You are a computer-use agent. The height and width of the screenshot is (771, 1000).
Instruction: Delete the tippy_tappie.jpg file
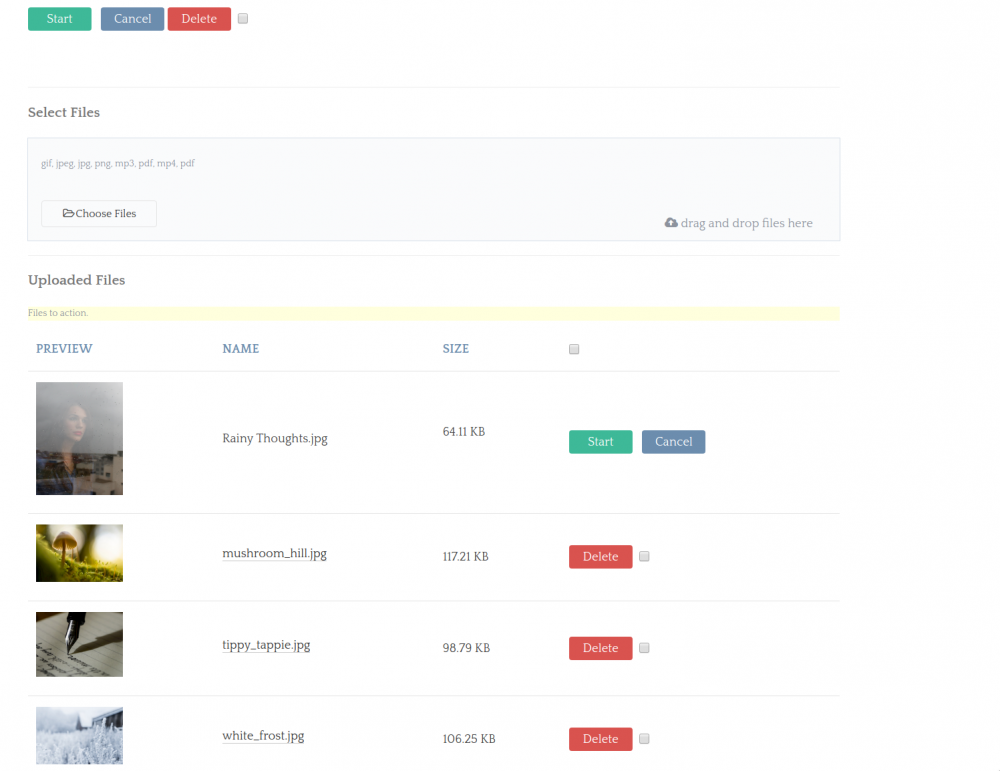pyautogui.click(x=600, y=648)
